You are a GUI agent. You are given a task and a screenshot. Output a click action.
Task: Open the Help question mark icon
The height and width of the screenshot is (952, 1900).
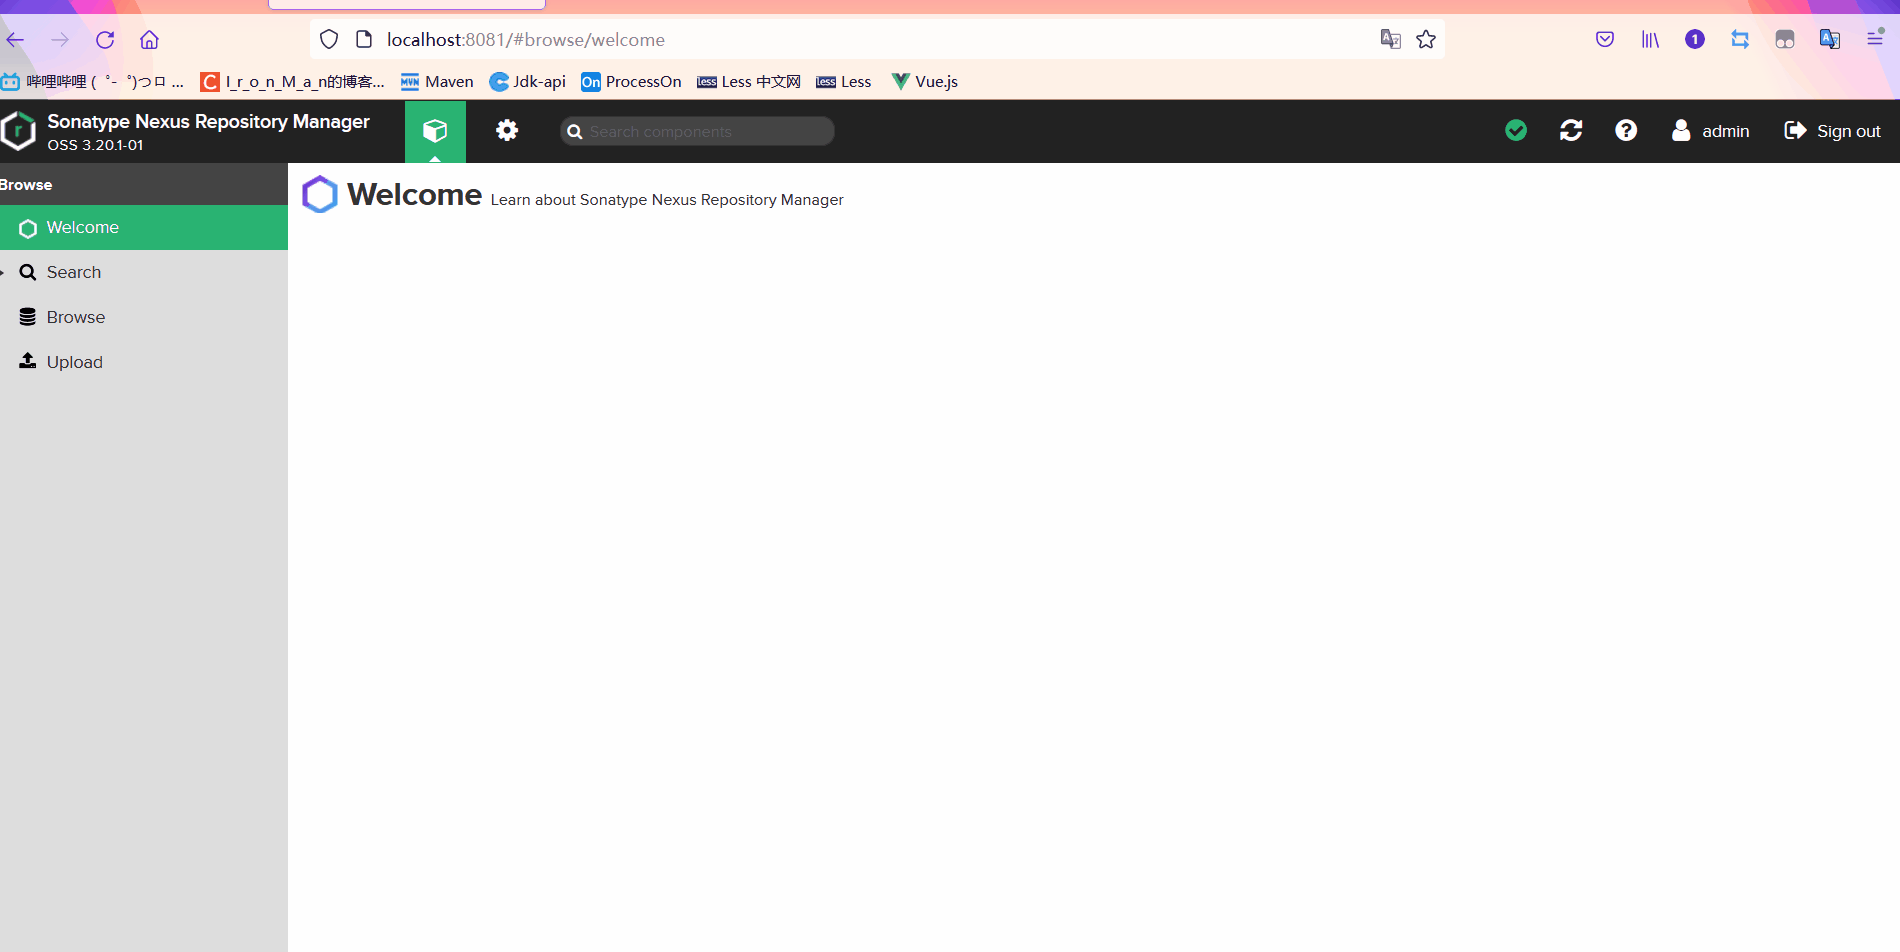click(1626, 130)
